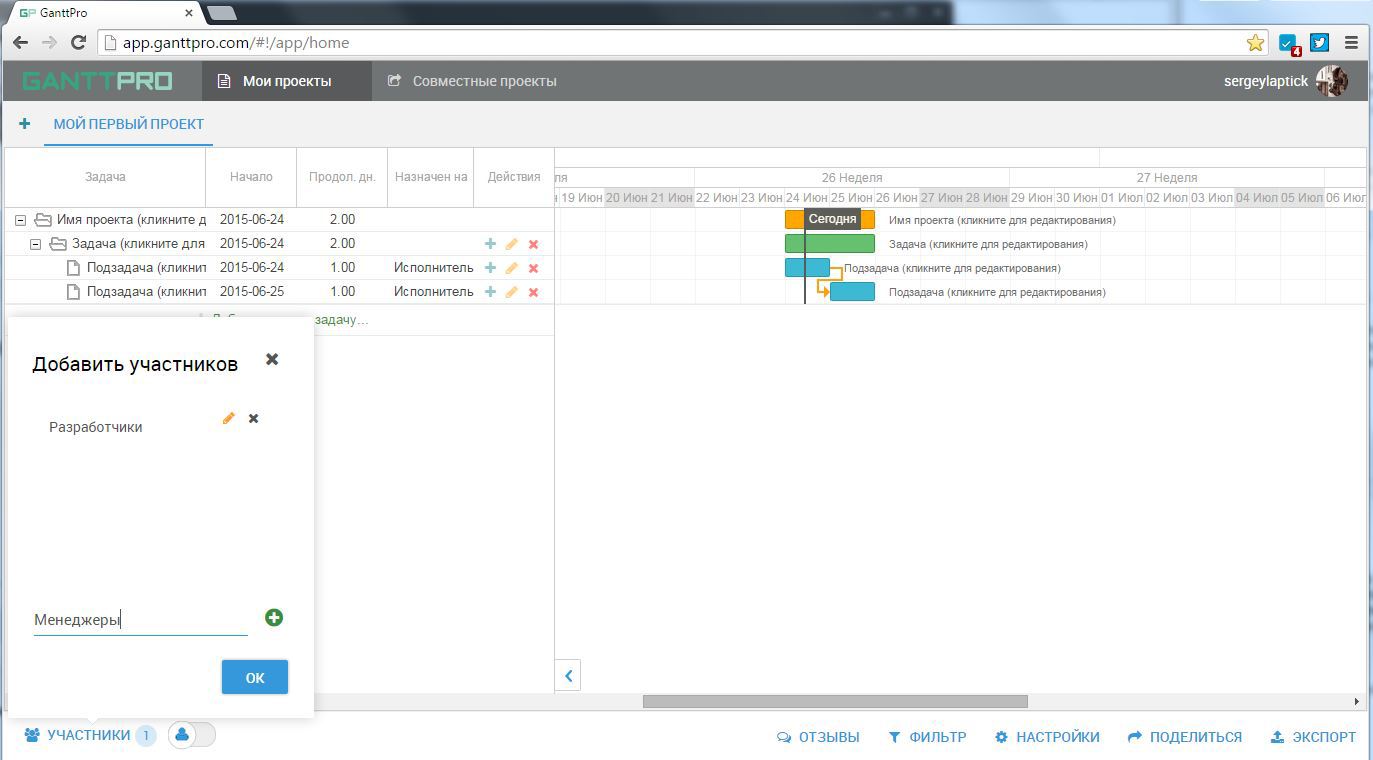Open НАСТРОЙКИ settings
The width and height of the screenshot is (1373, 760).
click(x=1047, y=737)
